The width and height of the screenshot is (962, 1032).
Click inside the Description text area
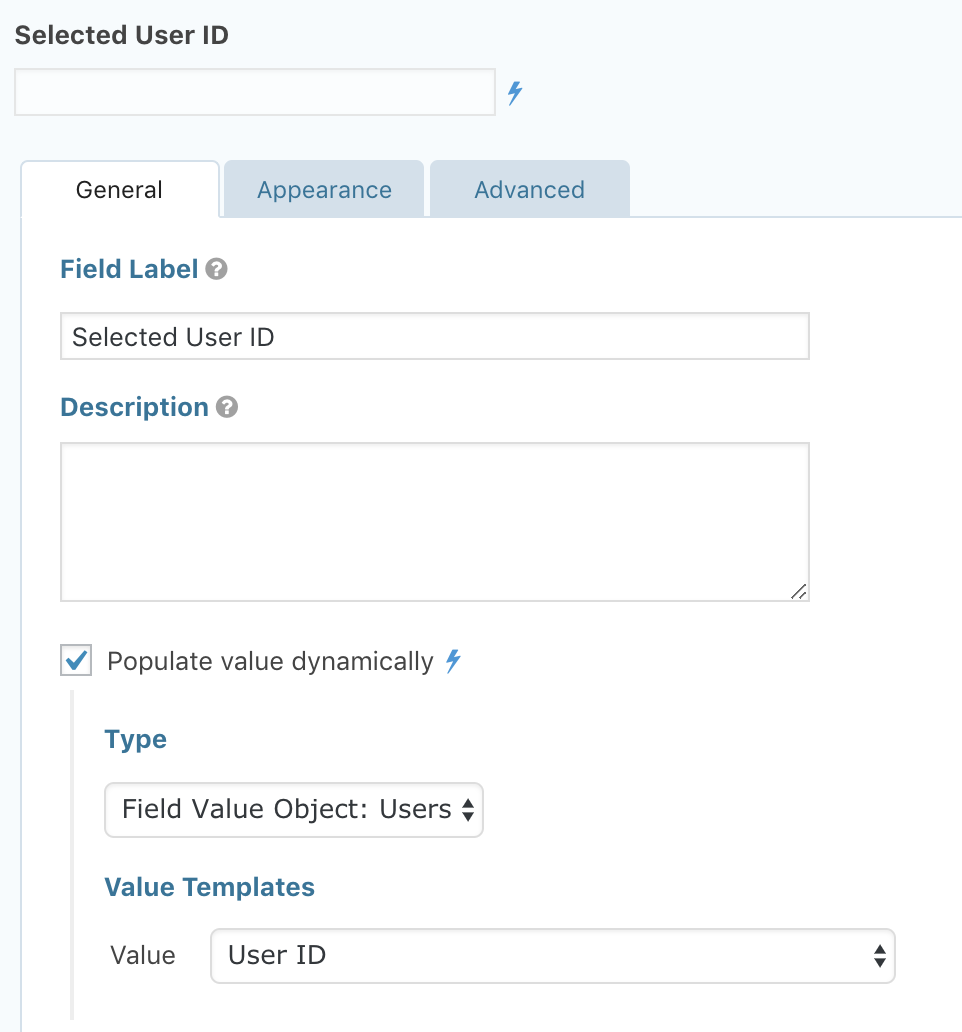click(x=434, y=521)
